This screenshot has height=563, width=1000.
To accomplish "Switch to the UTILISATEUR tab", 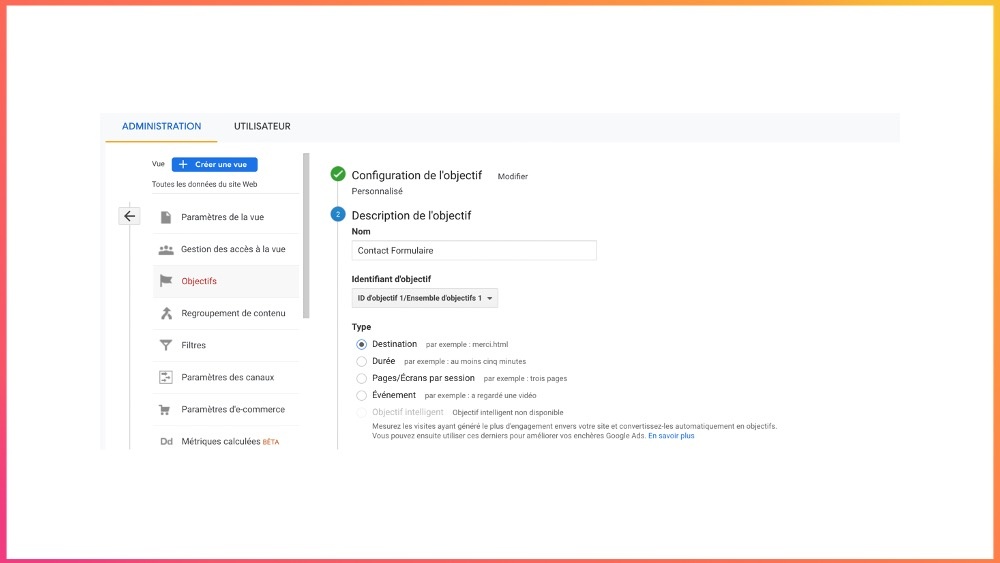I will click(262, 126).
